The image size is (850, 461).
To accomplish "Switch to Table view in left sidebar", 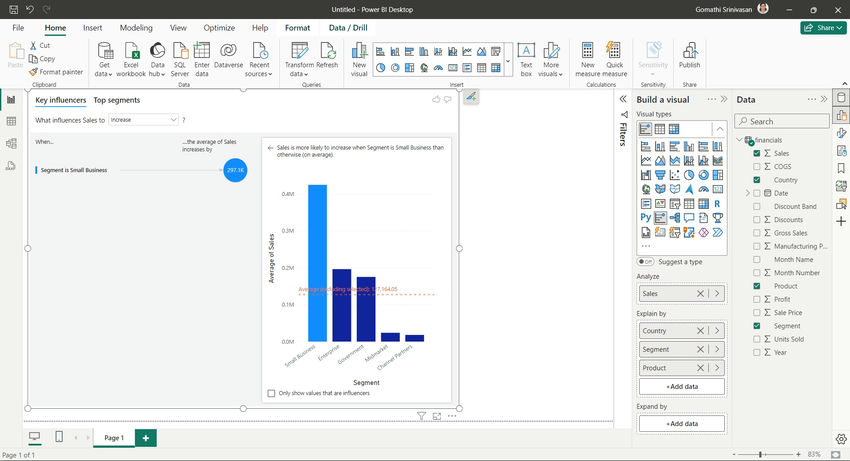I will 11,121.
